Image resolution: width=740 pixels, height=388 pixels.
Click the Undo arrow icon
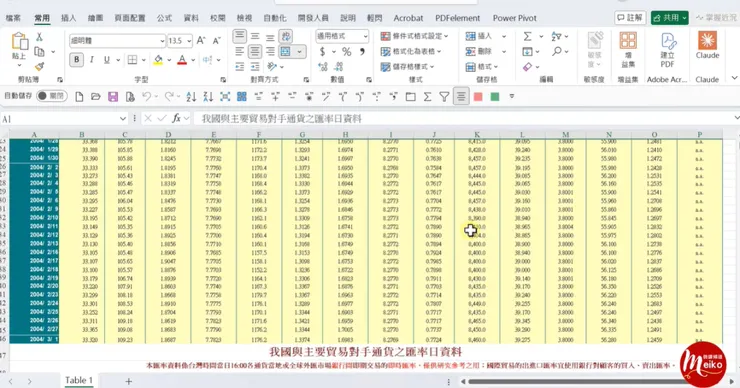[147, 97]
